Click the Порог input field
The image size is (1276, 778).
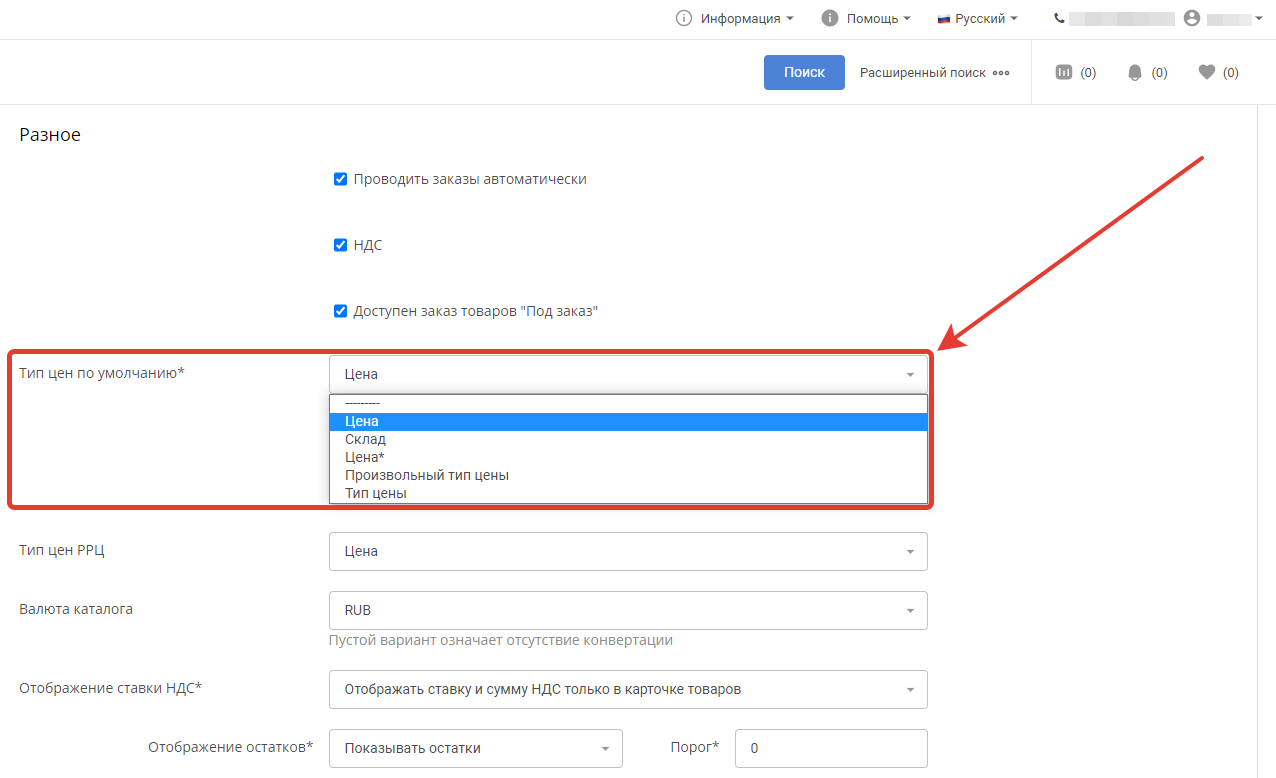[x=830, y=748]
